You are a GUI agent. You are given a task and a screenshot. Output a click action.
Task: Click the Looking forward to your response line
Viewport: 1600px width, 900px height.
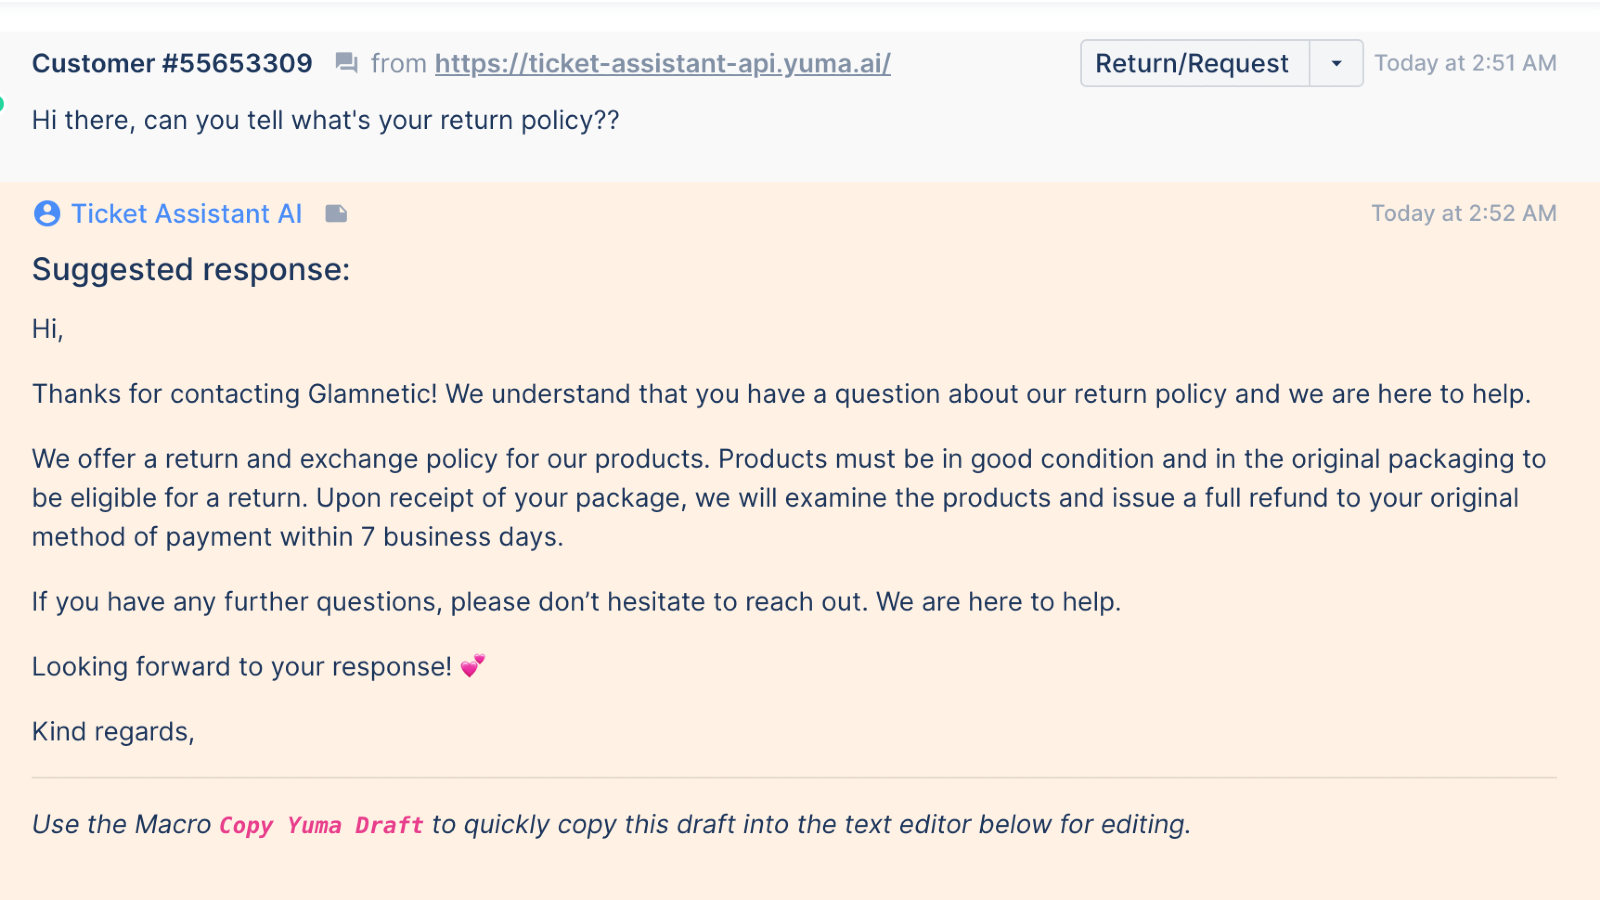[241, 667]
